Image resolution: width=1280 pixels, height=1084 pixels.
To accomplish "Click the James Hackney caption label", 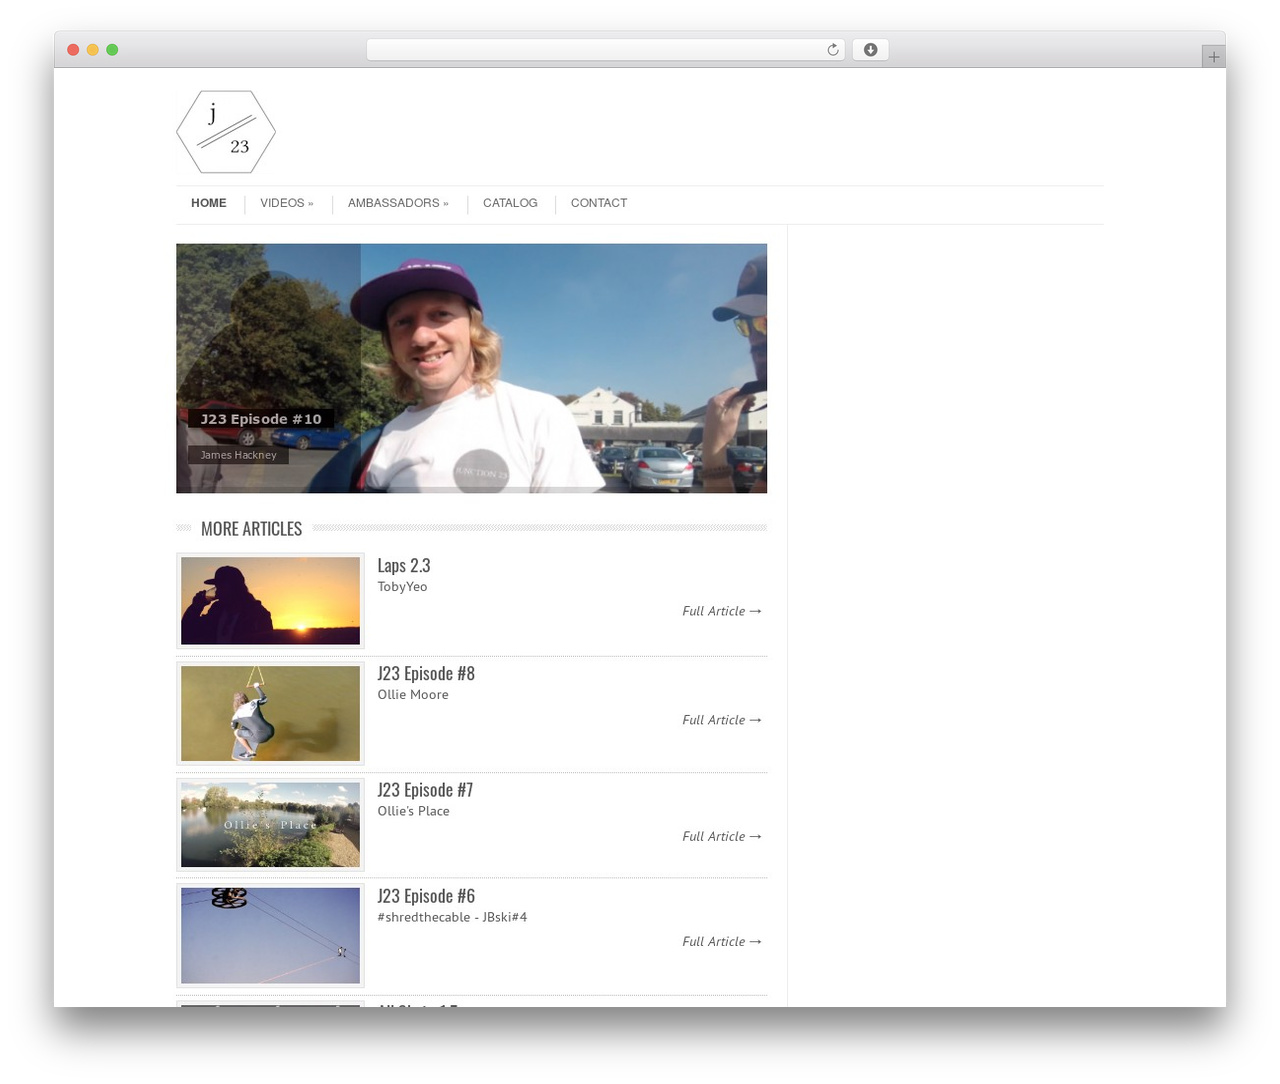I will click(x=238, y=455).
